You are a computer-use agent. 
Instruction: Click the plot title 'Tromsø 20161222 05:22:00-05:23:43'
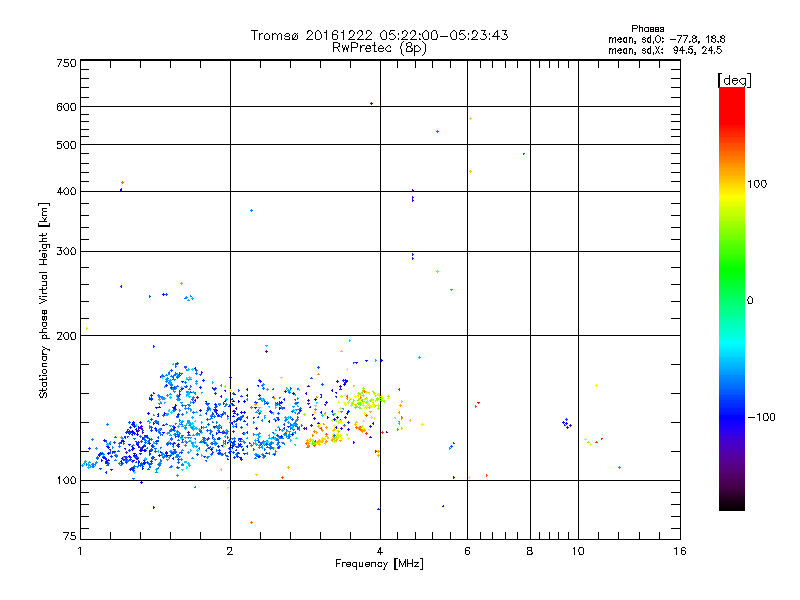379,35
